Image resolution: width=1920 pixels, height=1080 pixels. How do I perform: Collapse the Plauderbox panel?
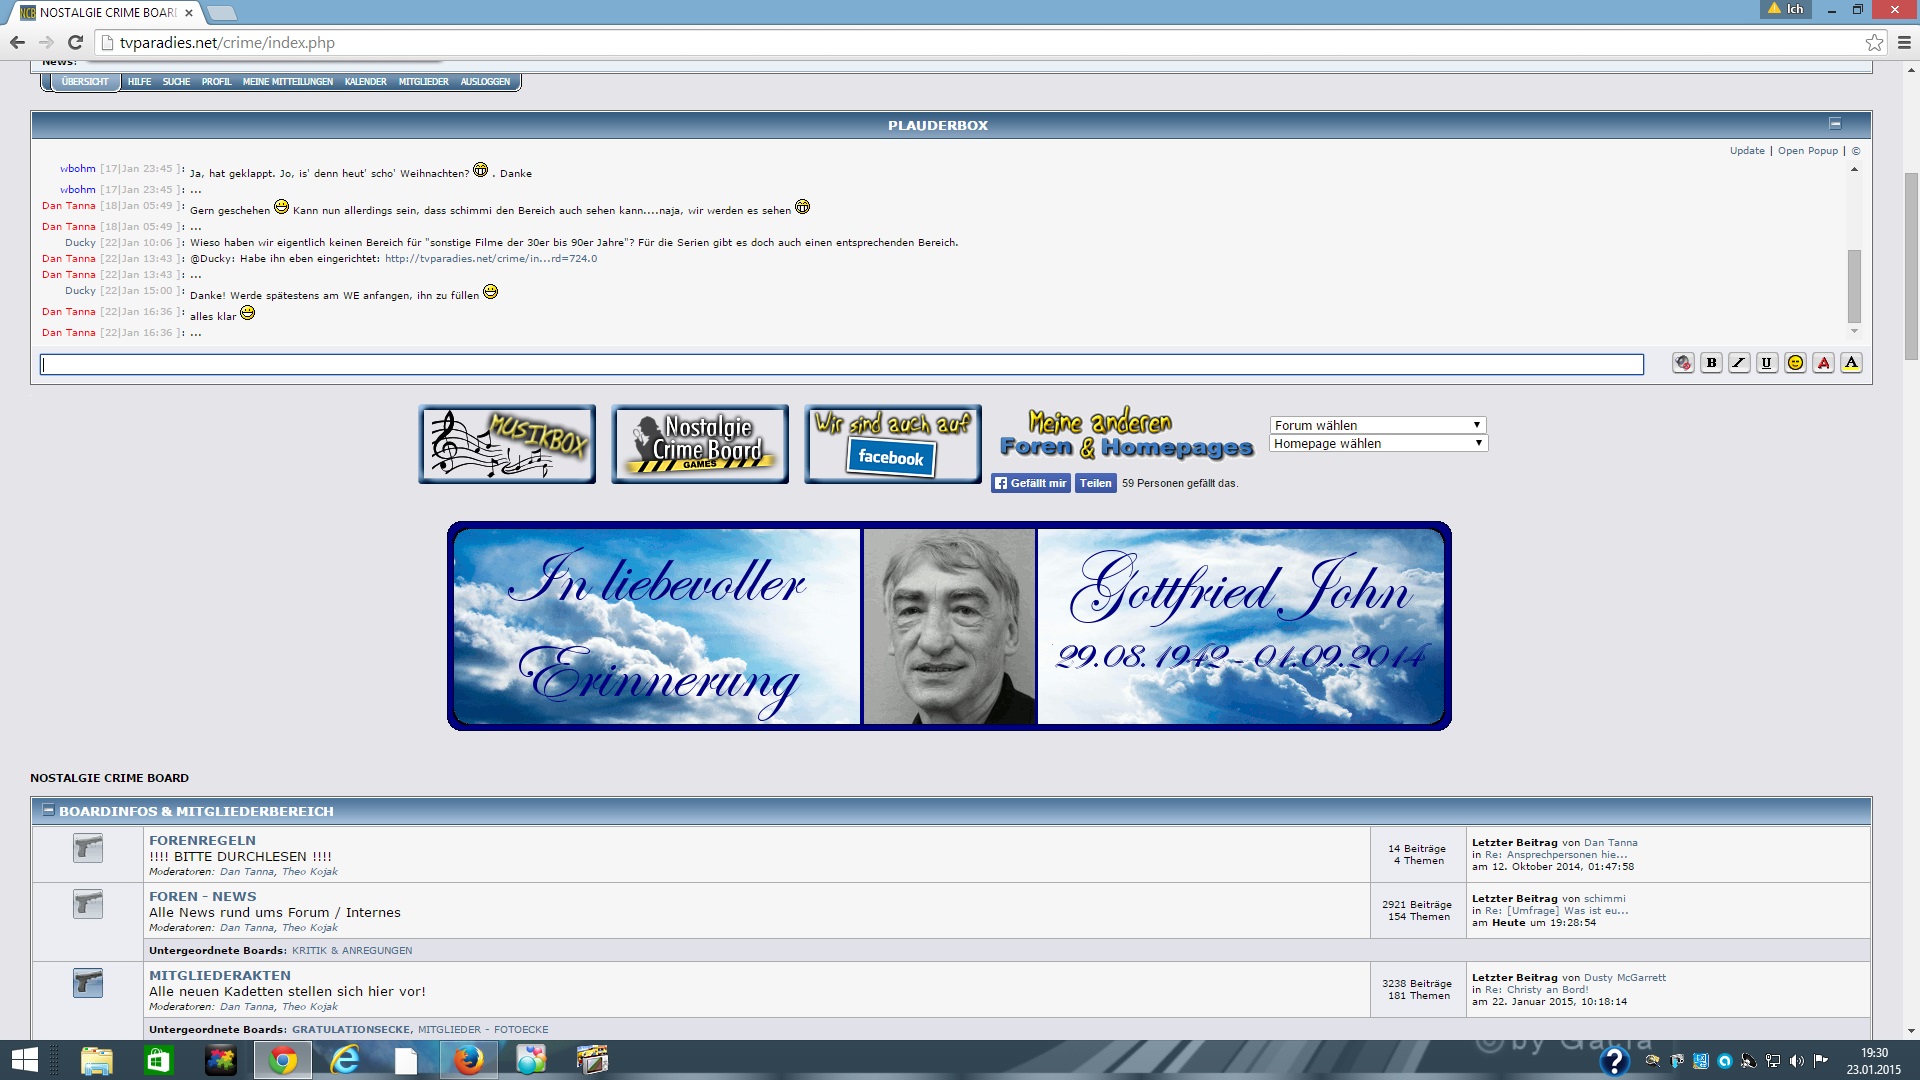click(1835, 124)
